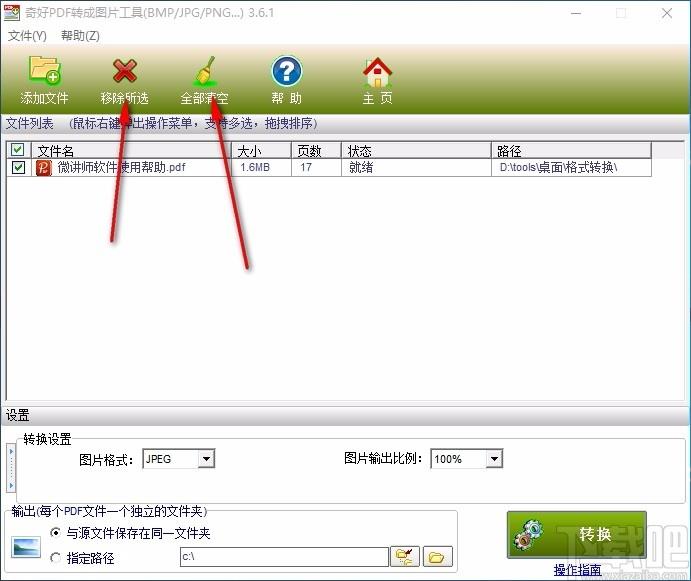Sort by the 页数 column header
Screen dimensions: 691x581
pyautogui.click(x=316, y=151)
